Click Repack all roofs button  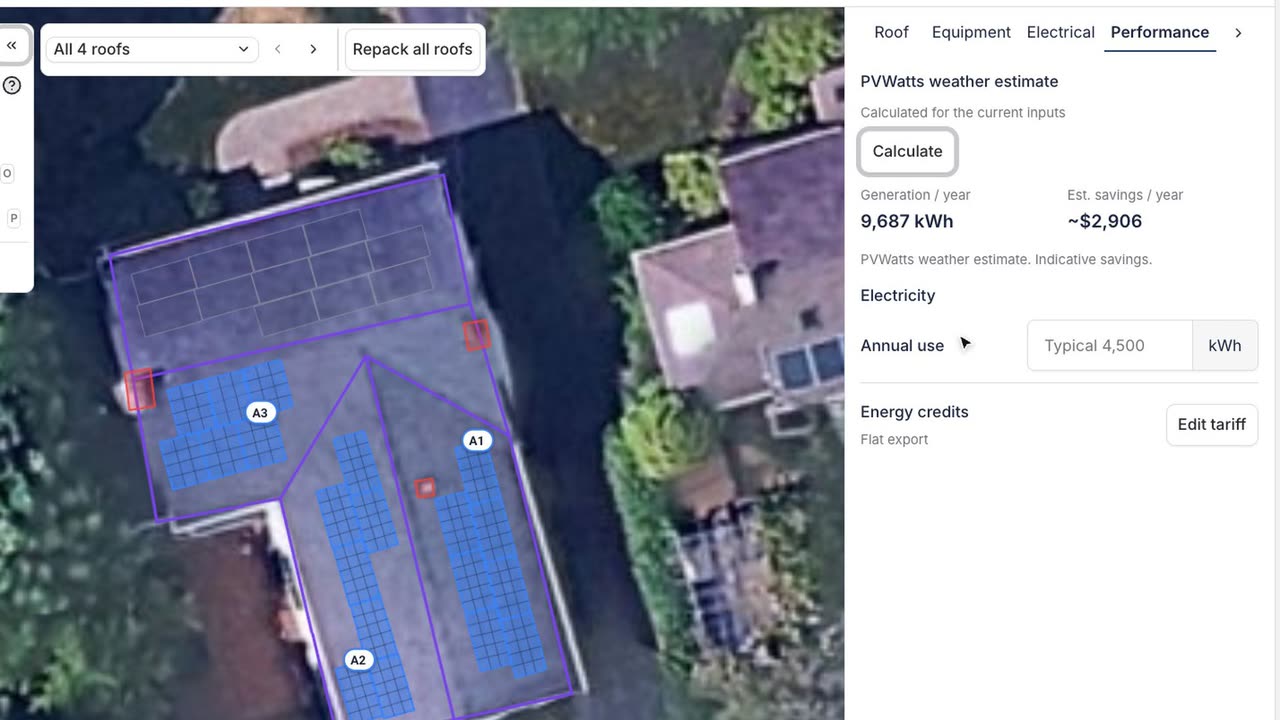pos(412,49)
